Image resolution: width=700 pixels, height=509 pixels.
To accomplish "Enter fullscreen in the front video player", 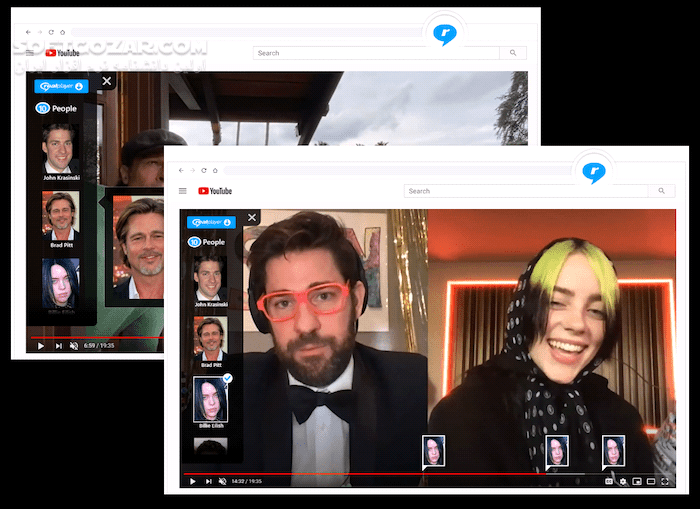I will coord(665,481).
